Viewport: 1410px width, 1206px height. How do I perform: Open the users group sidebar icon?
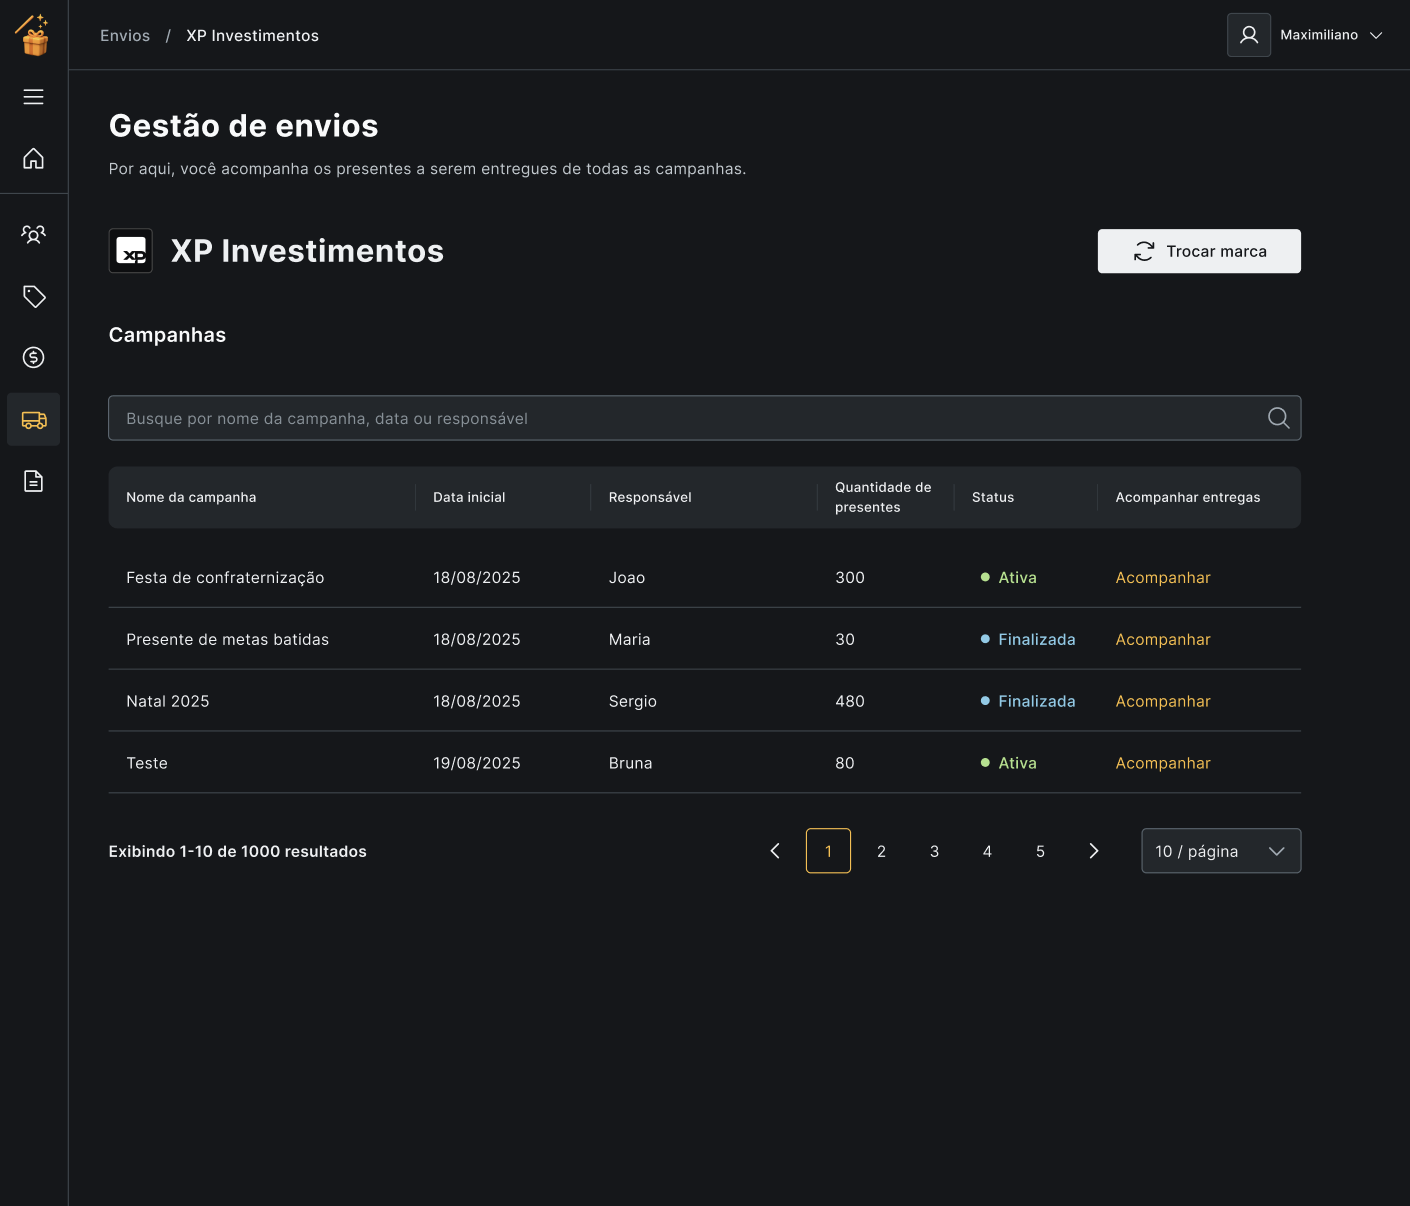click(x=33, y=234)
